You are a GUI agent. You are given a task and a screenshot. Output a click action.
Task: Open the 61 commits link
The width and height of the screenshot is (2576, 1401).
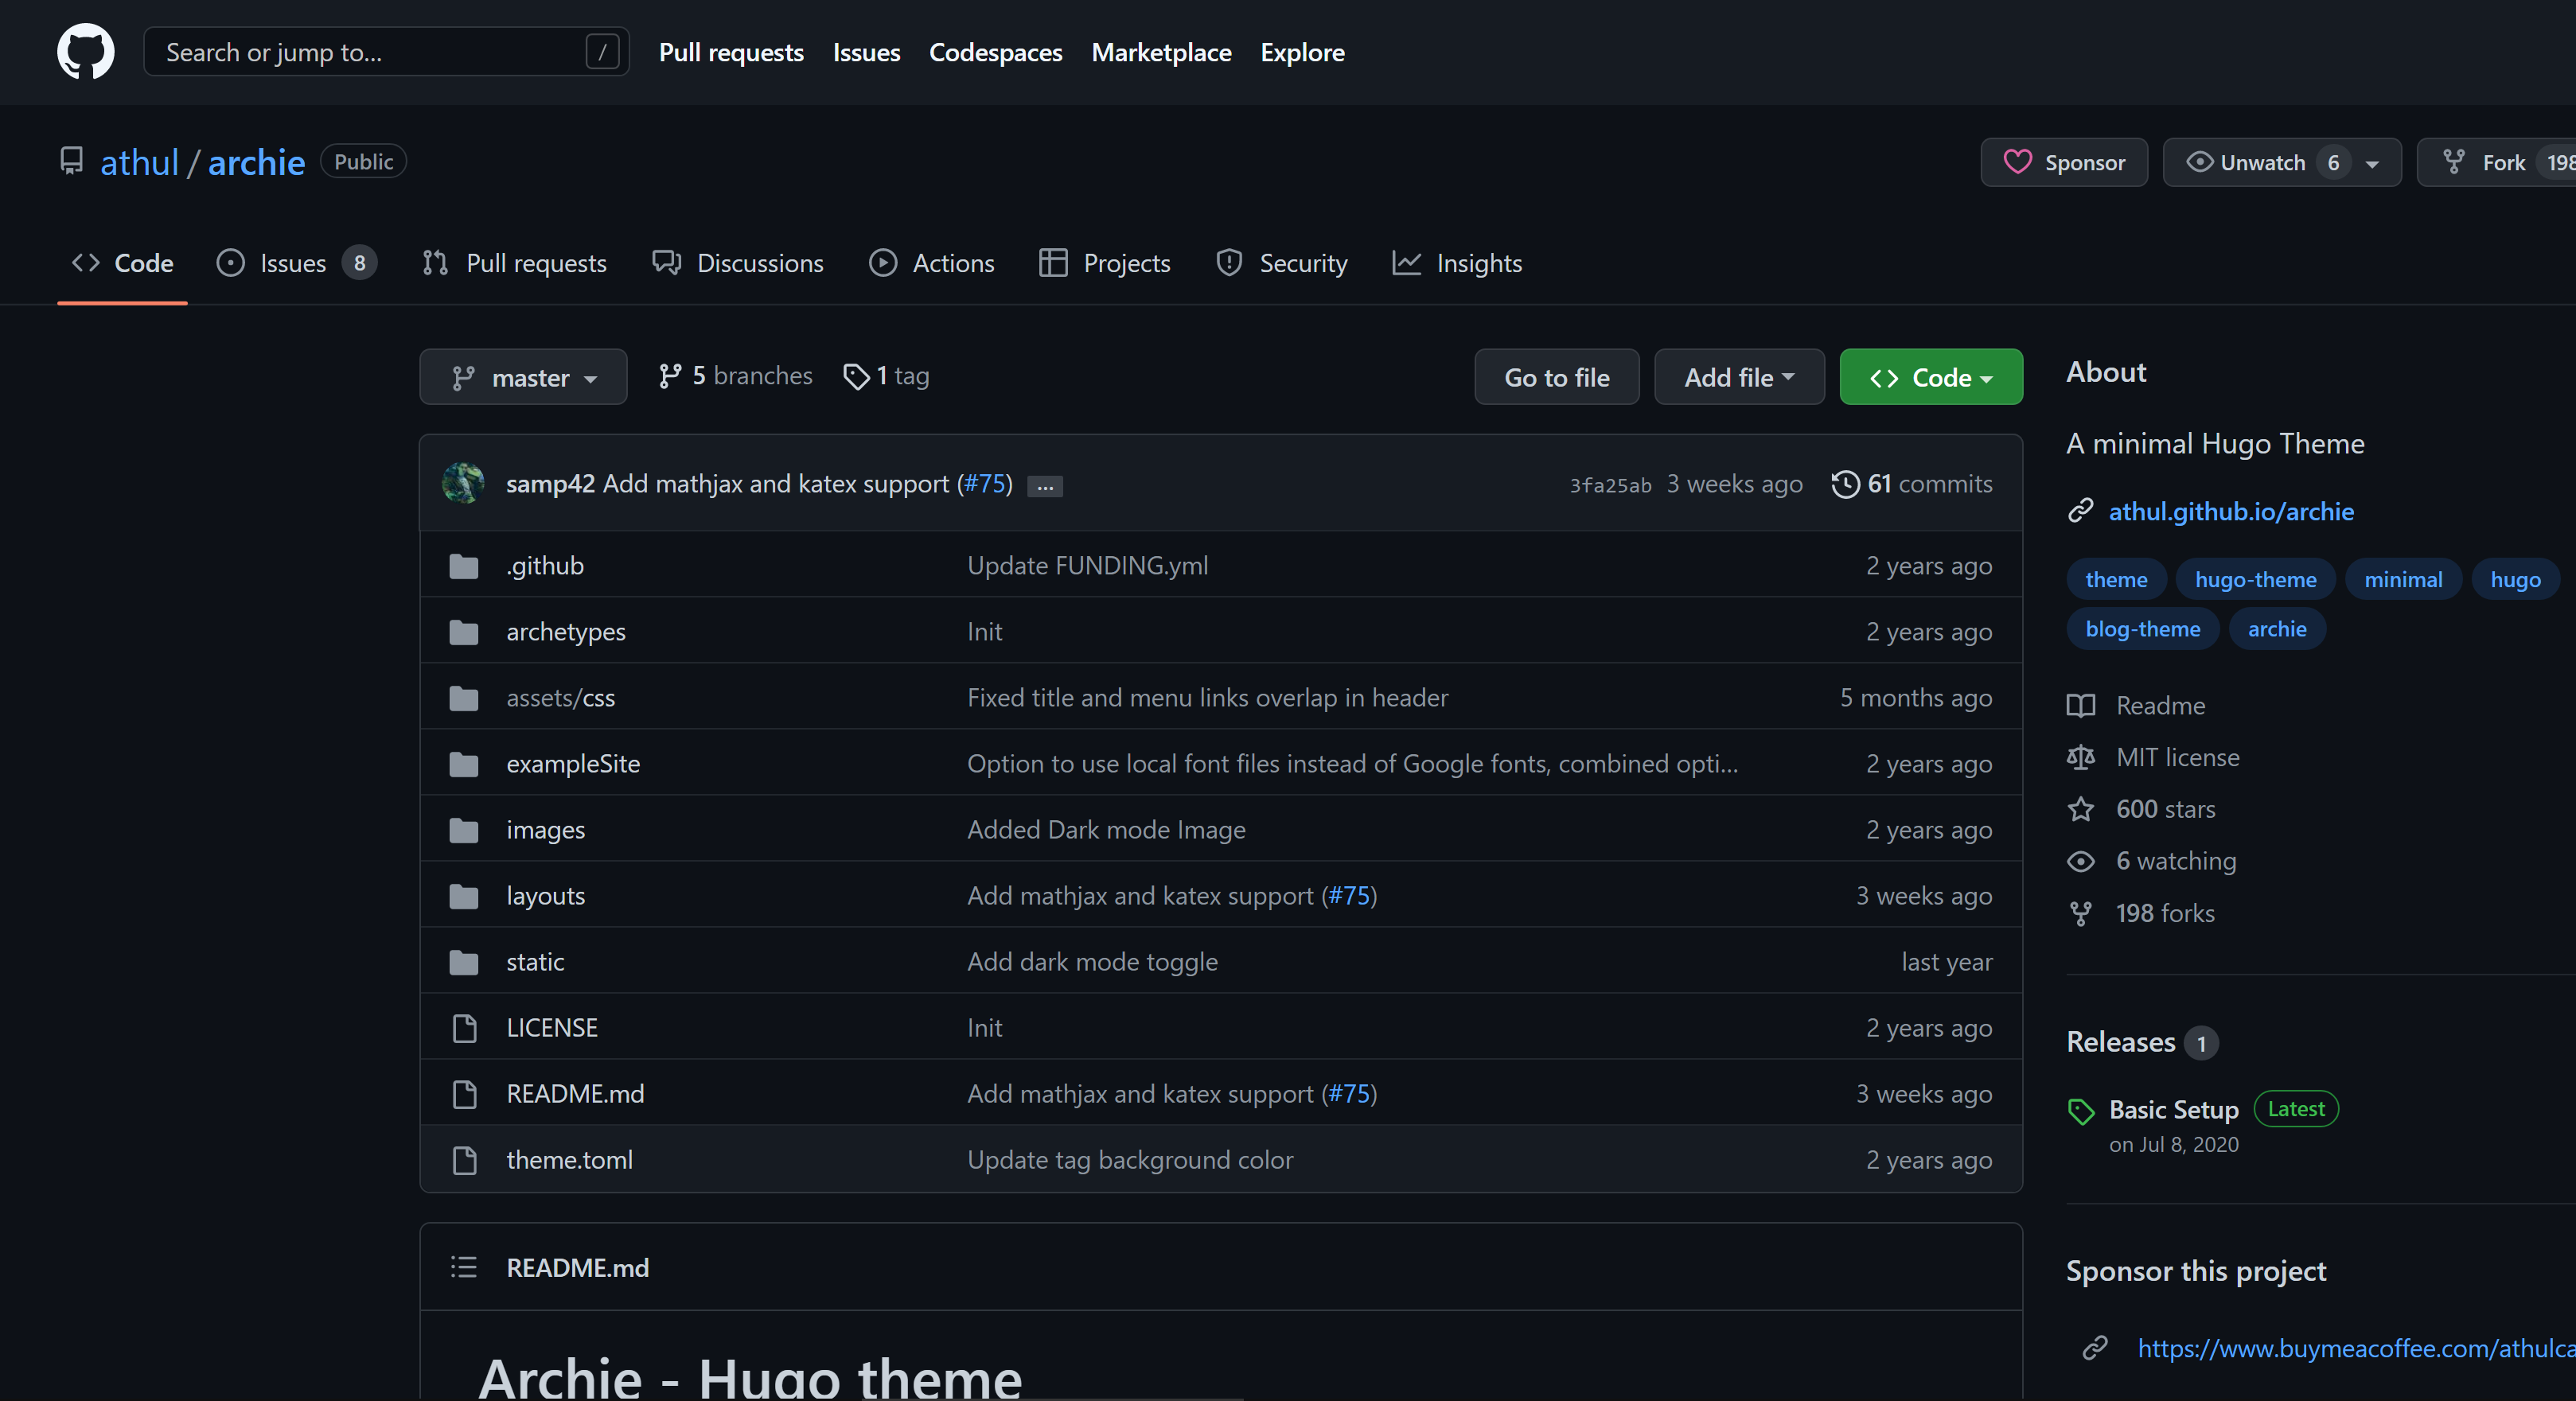coord(1912,484)
